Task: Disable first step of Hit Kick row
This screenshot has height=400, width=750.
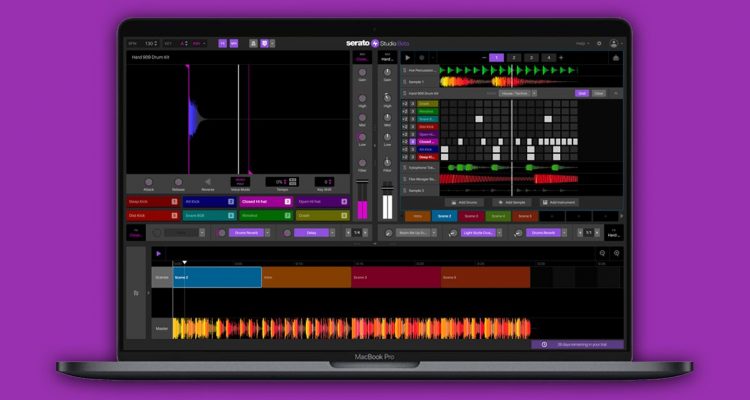Action: pos(444,149)
